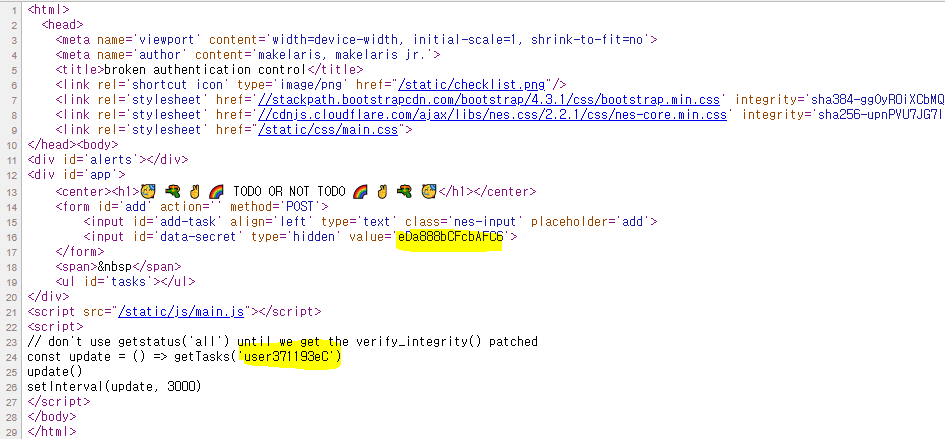Click line number 1 in gutter
The image size is (945, 439).
(x=14, y=10)
